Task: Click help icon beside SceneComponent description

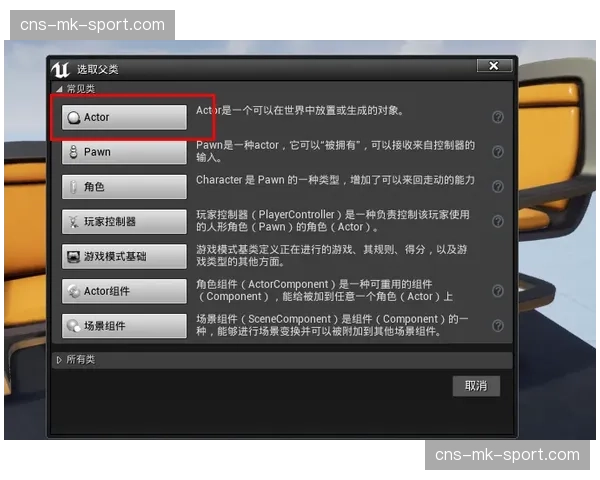Action: coord(498,325)
